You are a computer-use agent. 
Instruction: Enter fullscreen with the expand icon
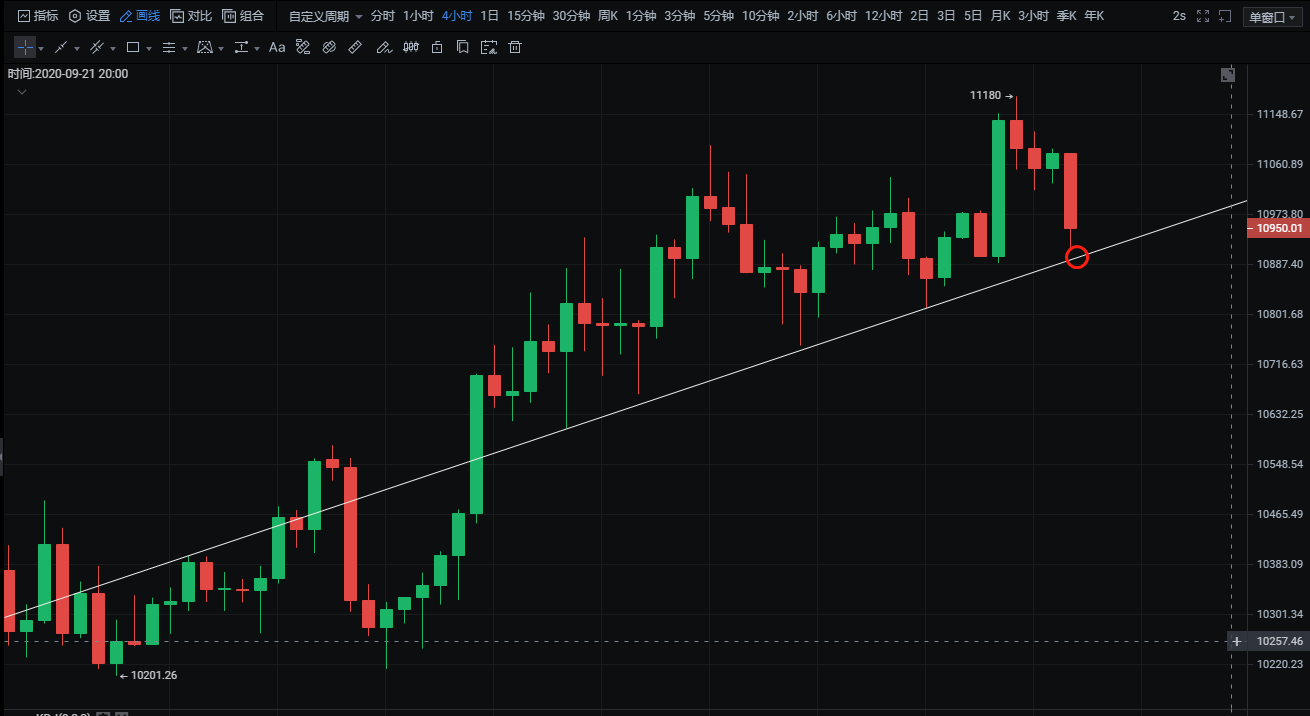pos(1202,16)
